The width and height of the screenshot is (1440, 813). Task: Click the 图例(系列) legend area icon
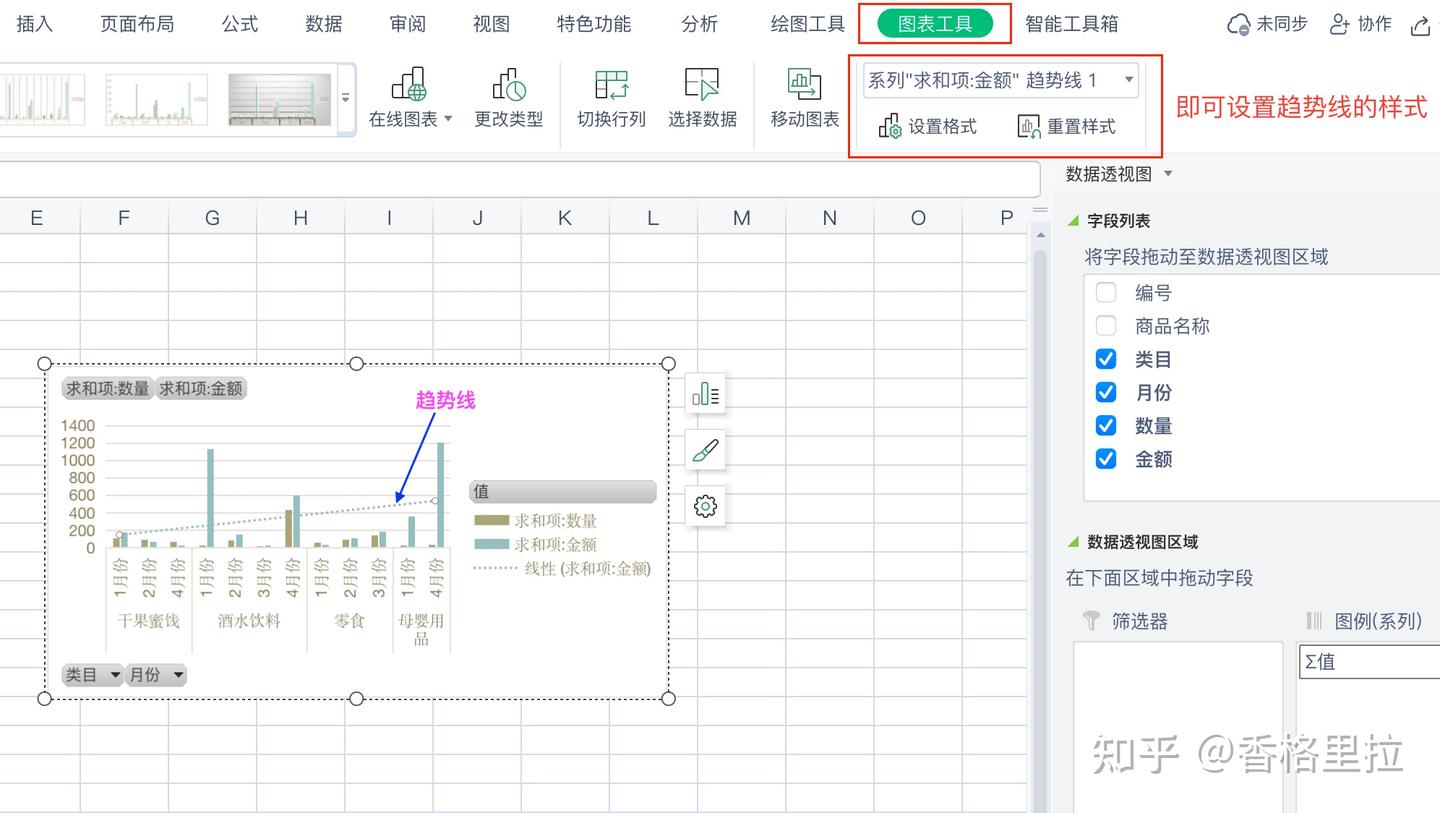(1314, 621)
